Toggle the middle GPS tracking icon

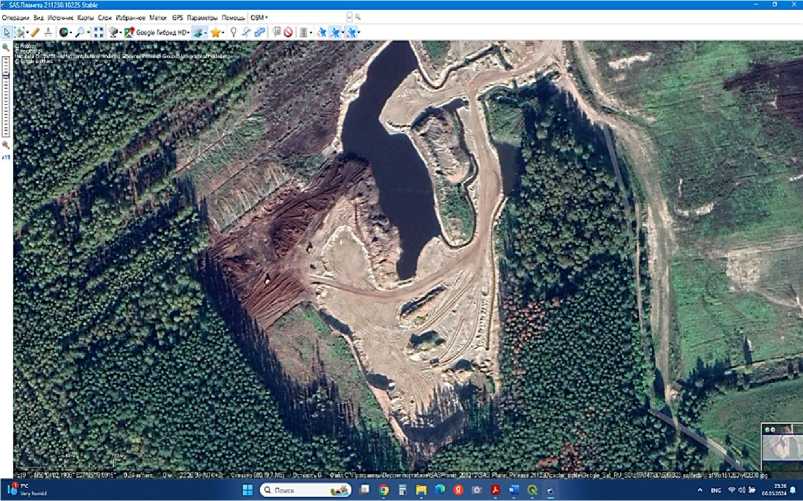click(338, 32)
